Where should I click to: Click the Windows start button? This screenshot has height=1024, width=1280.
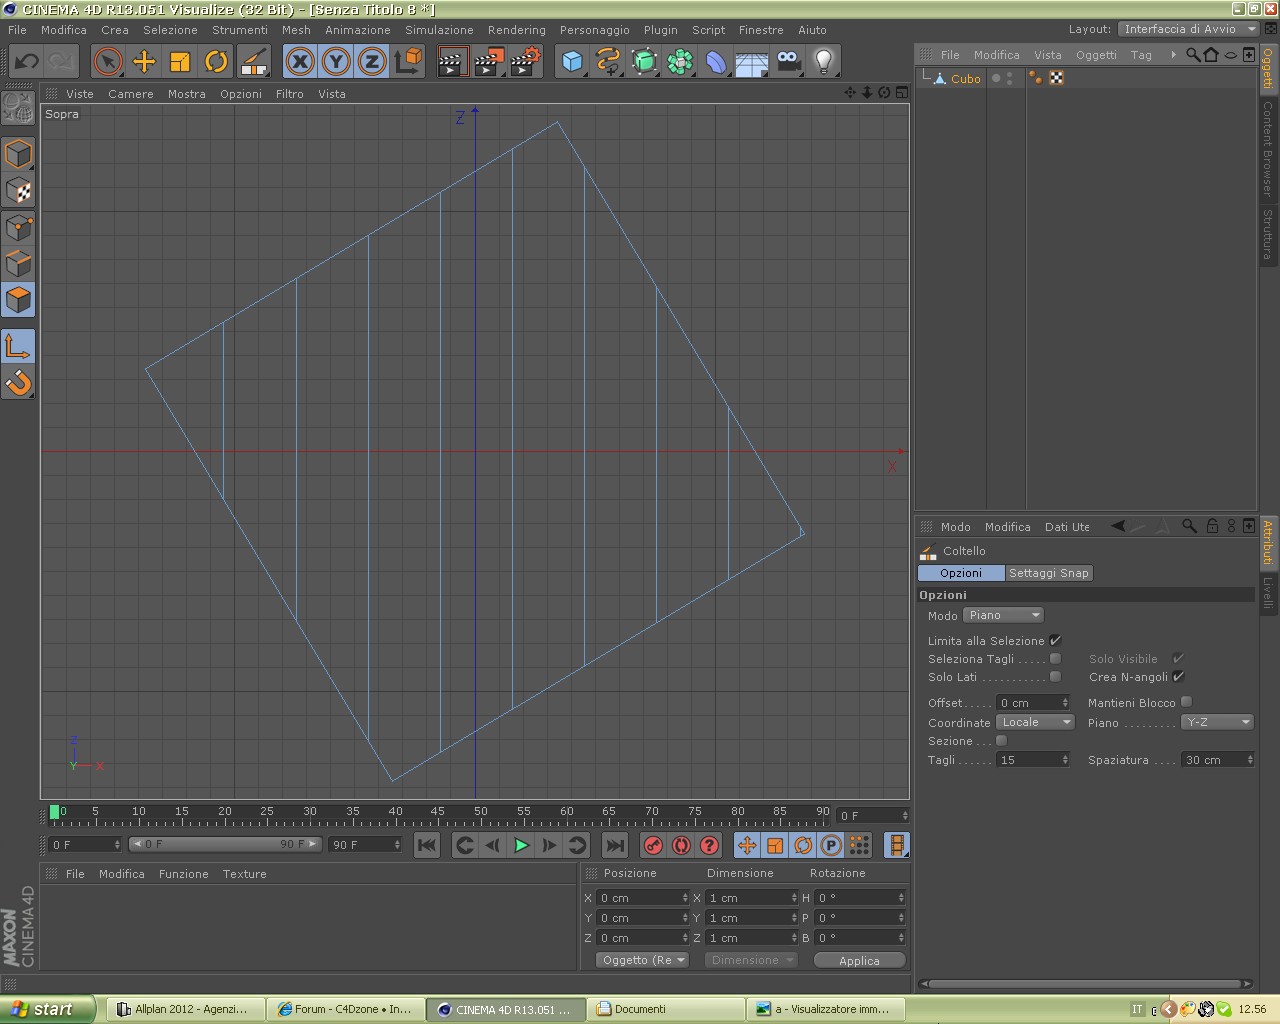47,1009
